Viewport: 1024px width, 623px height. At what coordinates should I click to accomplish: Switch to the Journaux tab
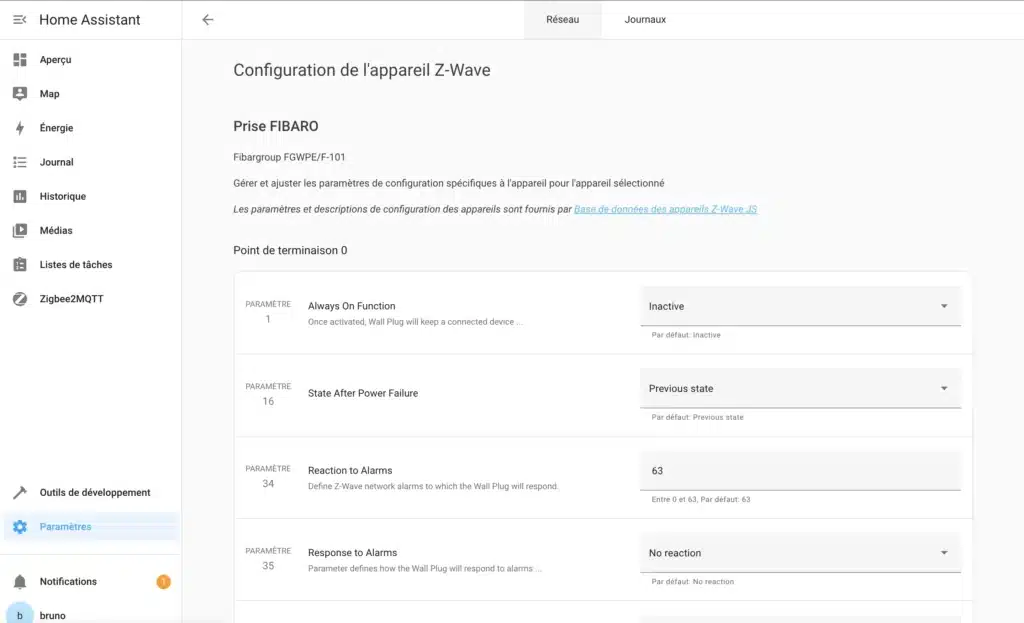coord(645,20)
